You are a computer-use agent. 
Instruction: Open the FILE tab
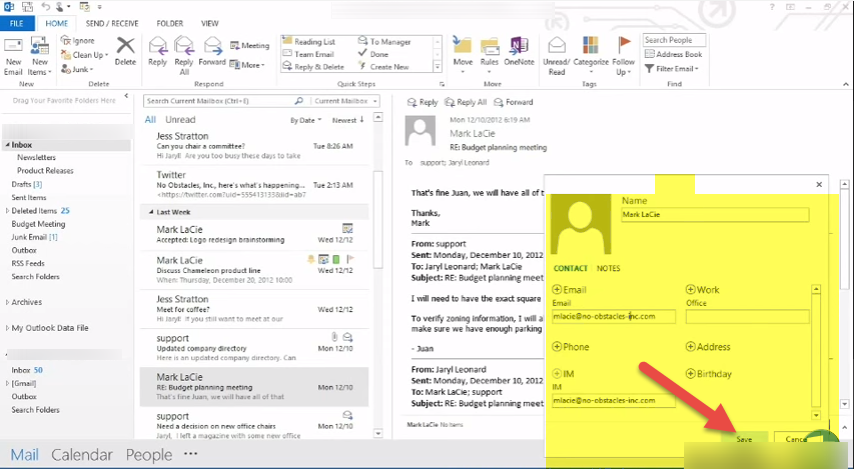point(17,23)
